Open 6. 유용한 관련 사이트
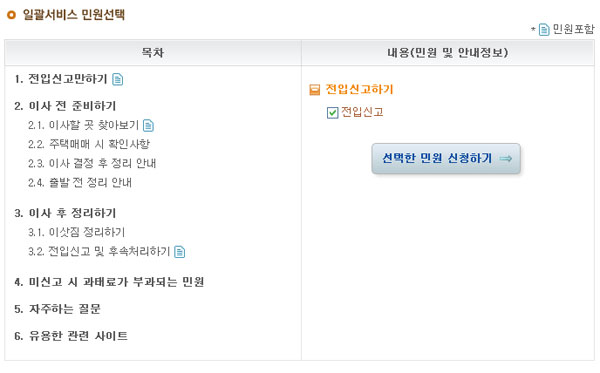The image size is (600, 373). (x=71, y=336)
